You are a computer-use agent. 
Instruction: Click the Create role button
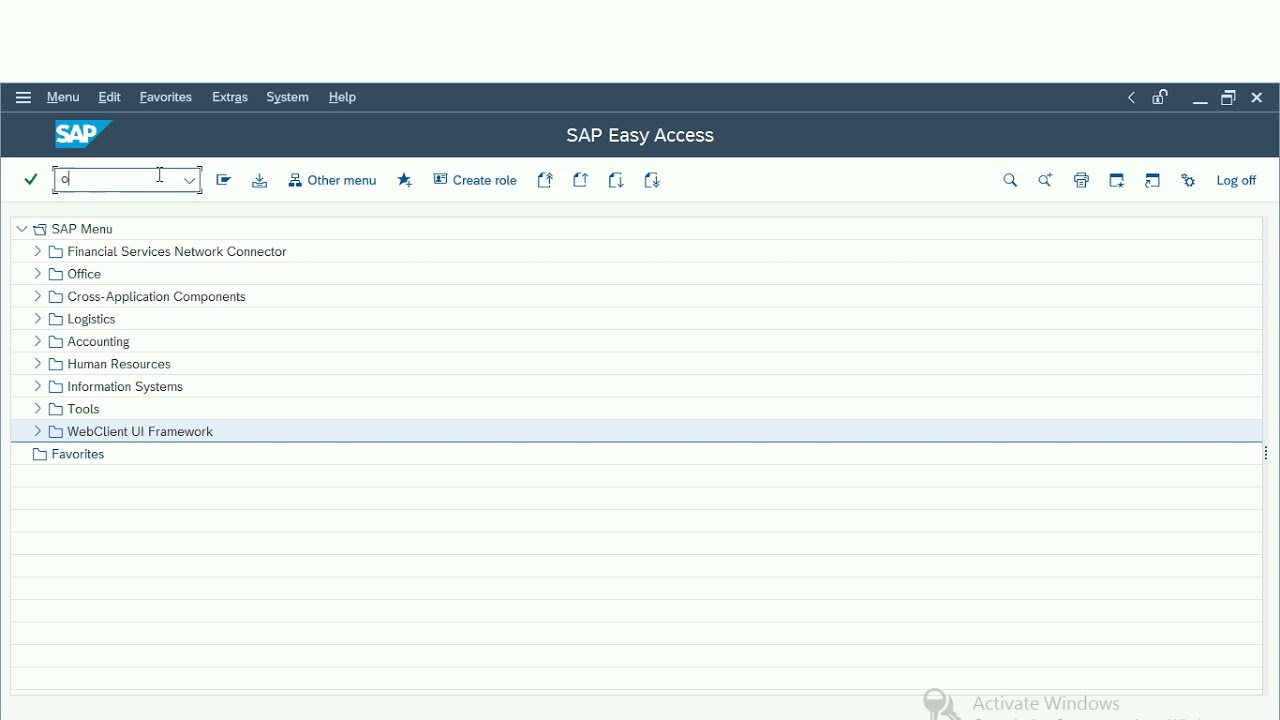[475, 180]
